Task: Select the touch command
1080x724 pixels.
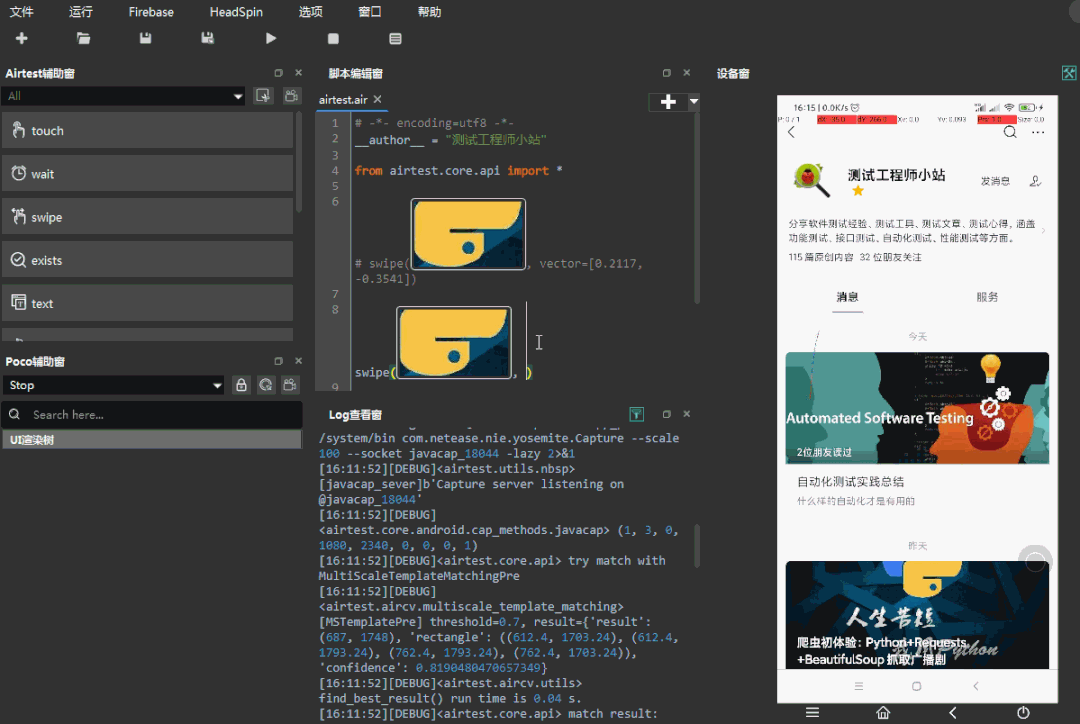Action: click(147, 130)
